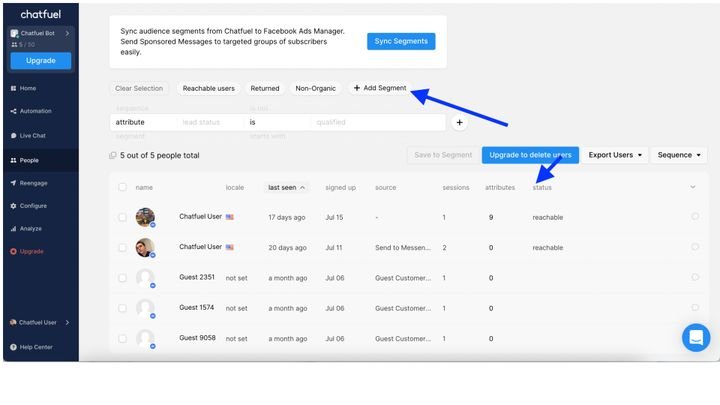Select the Returned segment
The image size is (720, 405).
(264, 88)
